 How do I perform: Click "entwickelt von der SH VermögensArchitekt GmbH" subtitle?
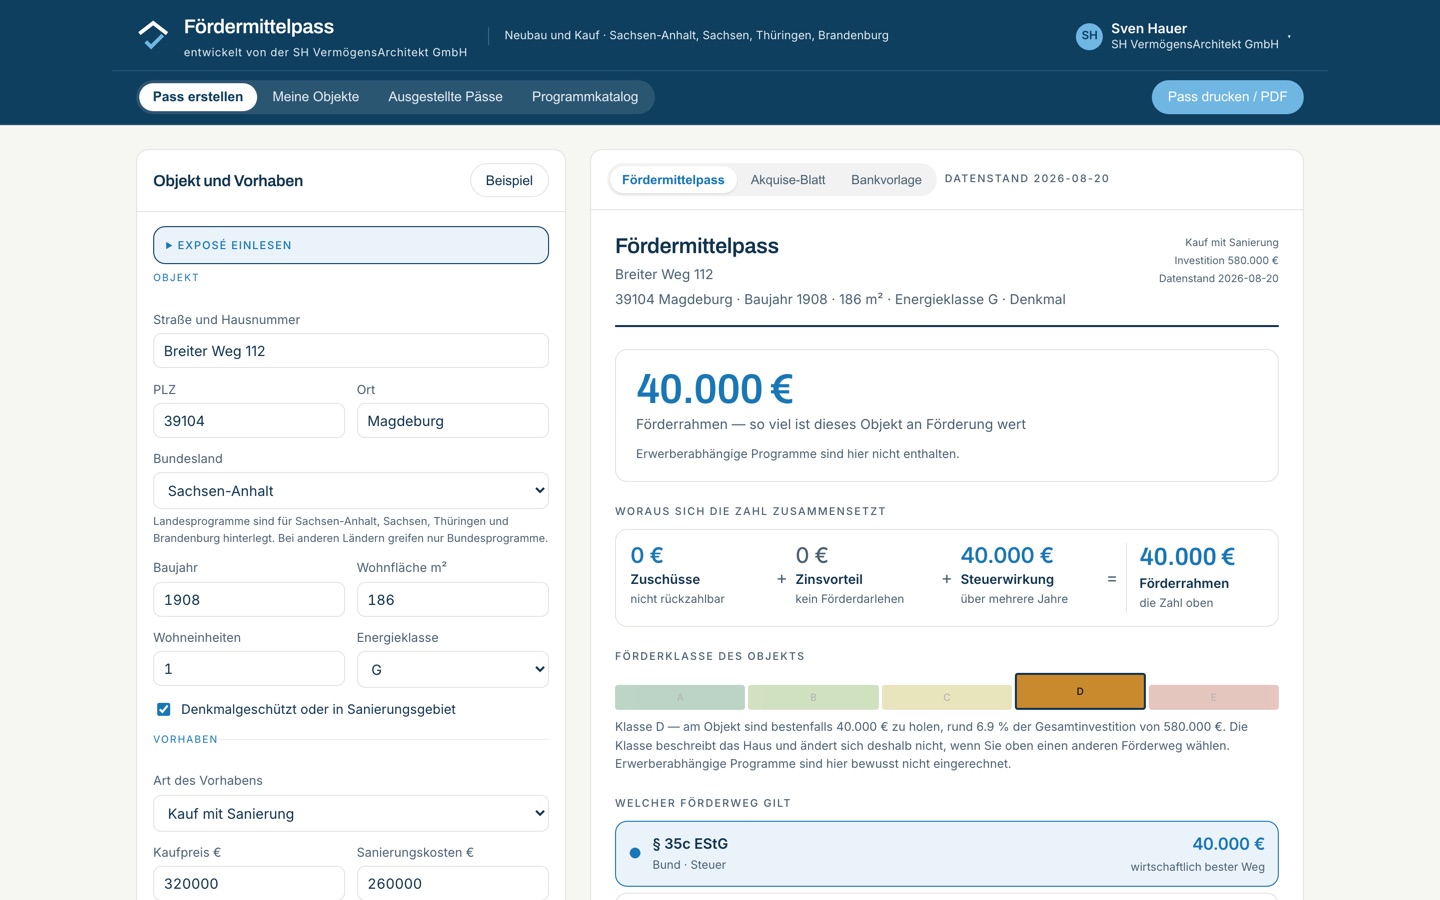point(325,52)
